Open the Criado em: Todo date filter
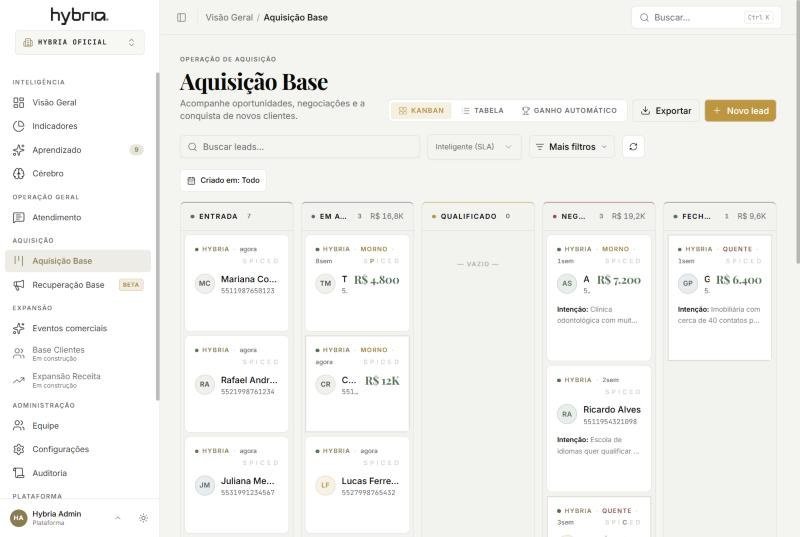 click(223, 181)
